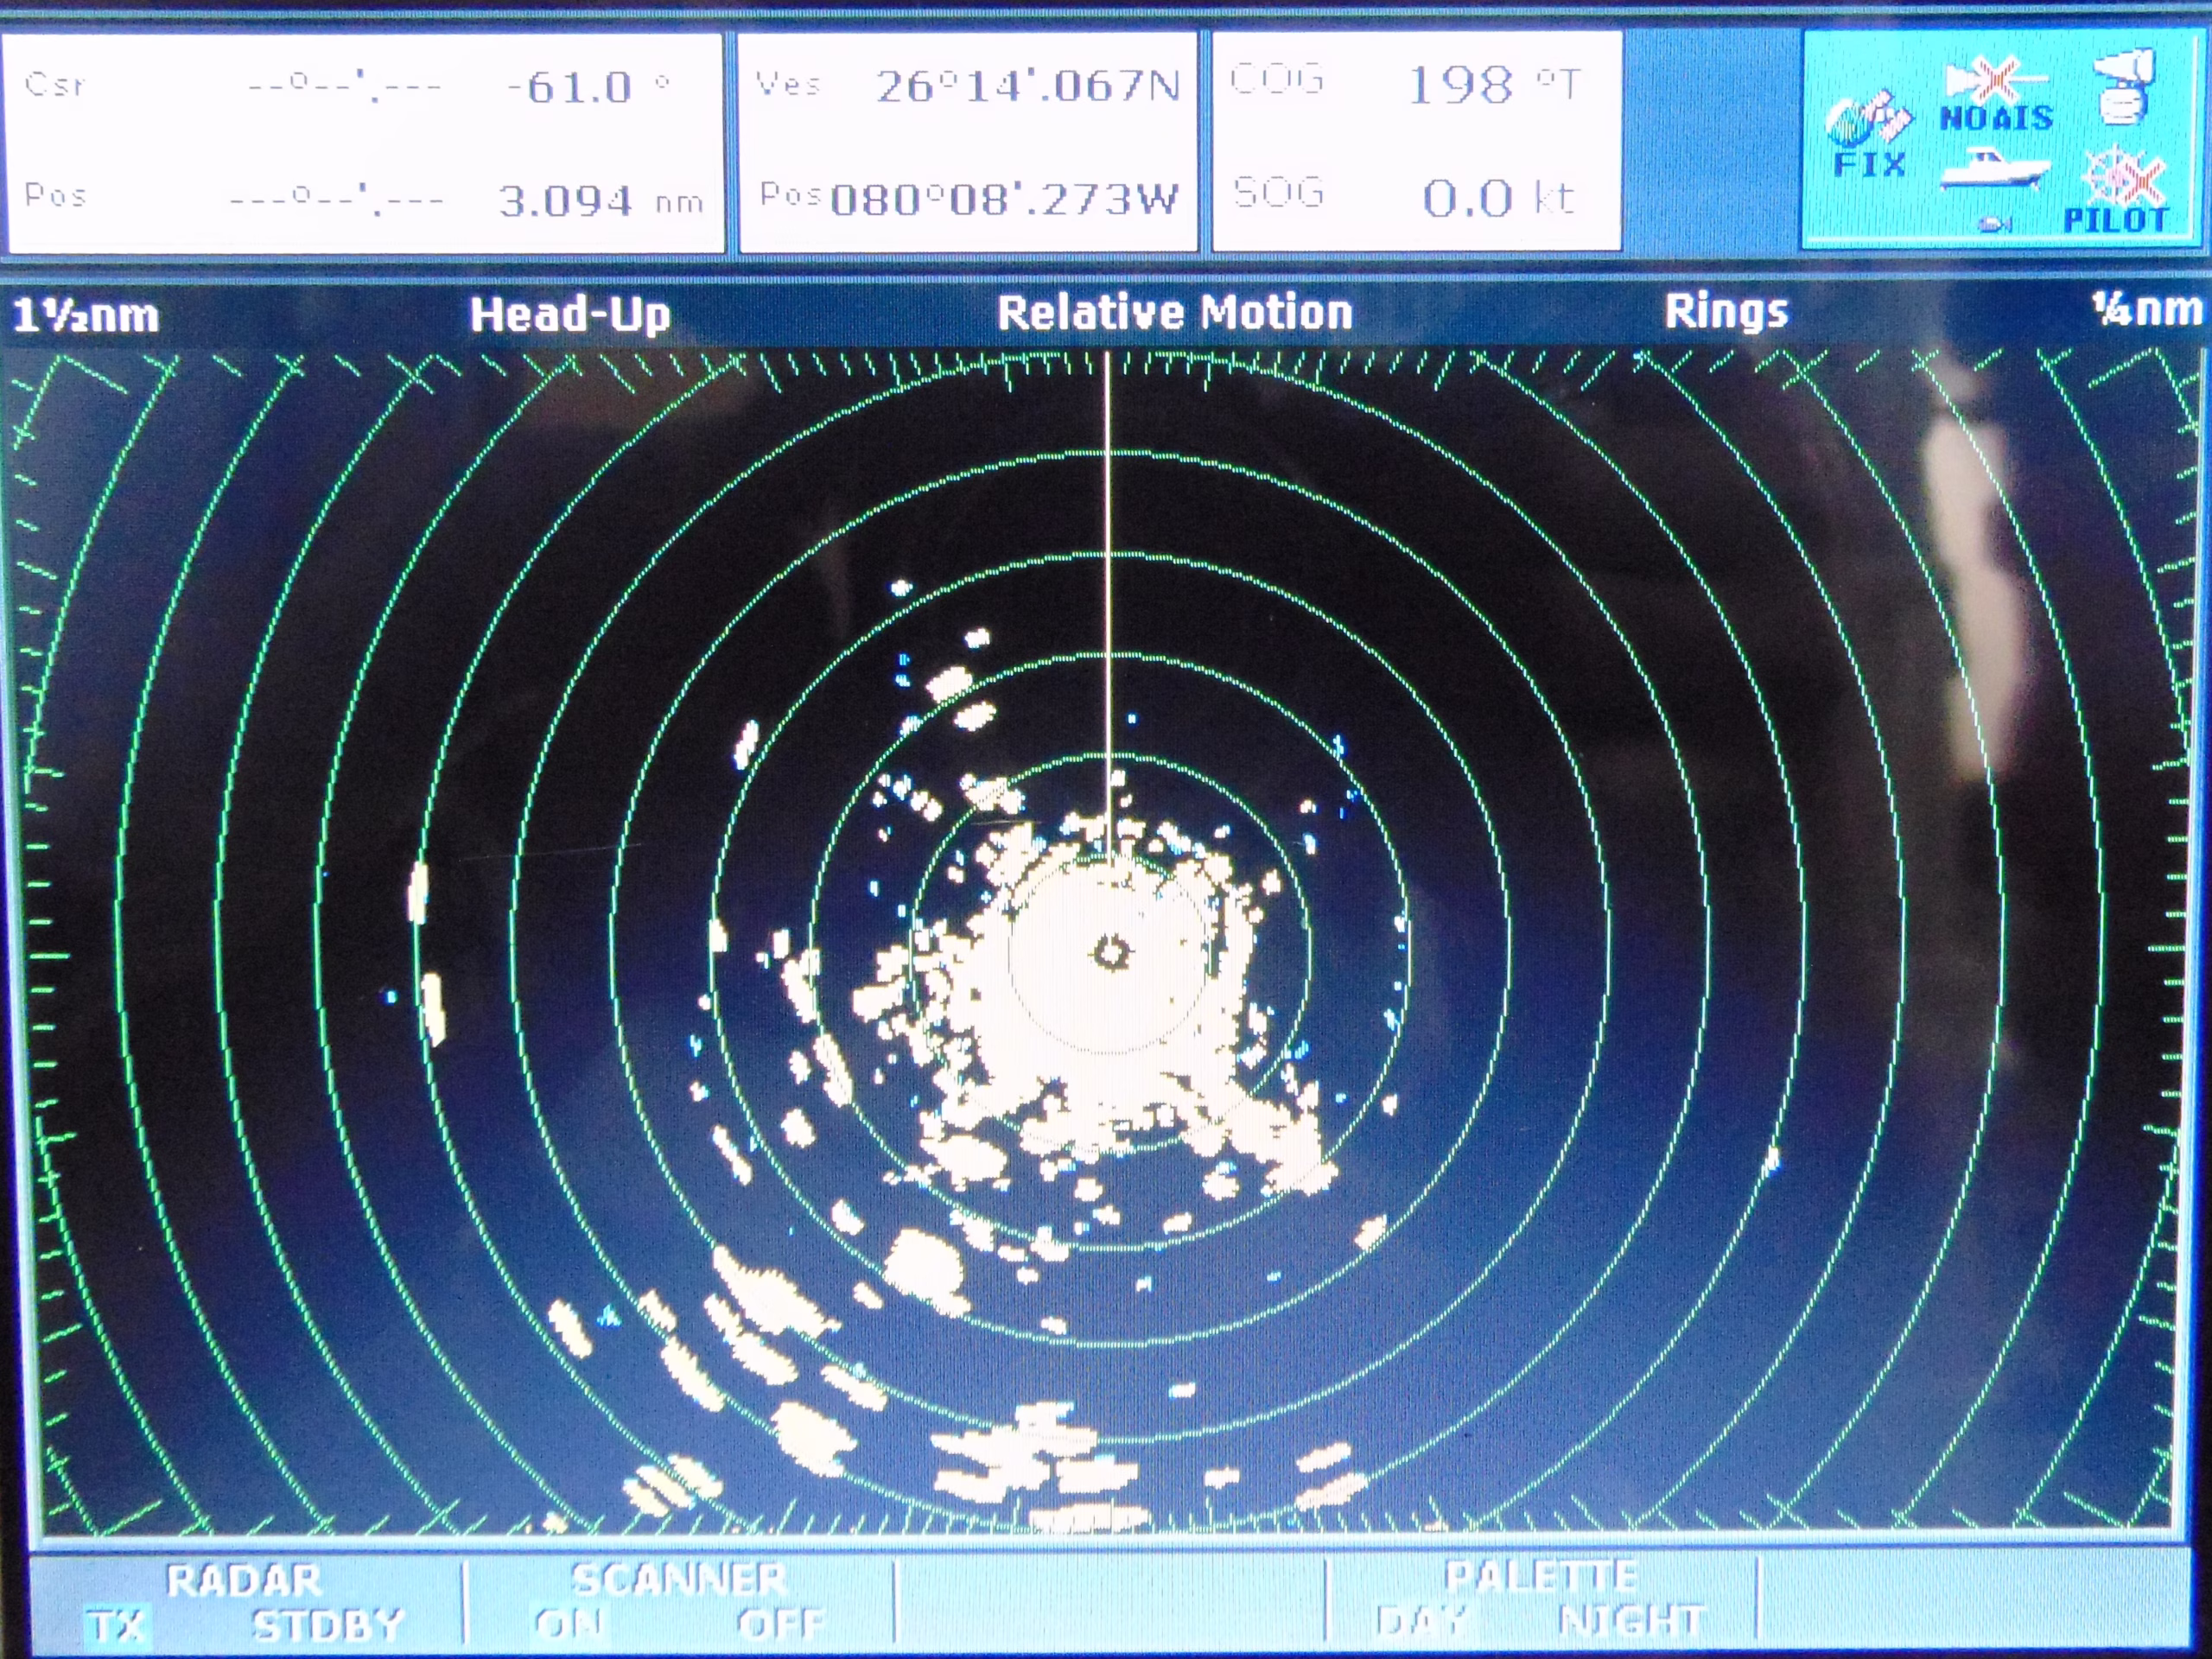Turn the scanner OFF

tap(781, 1623)
